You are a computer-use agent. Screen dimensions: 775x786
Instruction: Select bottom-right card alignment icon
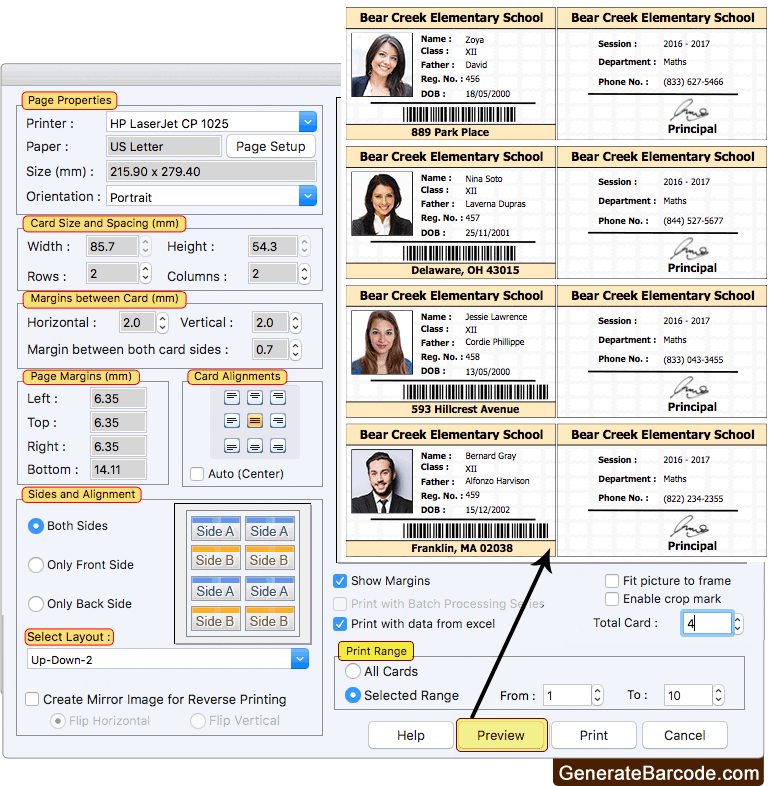click(278, 446)
